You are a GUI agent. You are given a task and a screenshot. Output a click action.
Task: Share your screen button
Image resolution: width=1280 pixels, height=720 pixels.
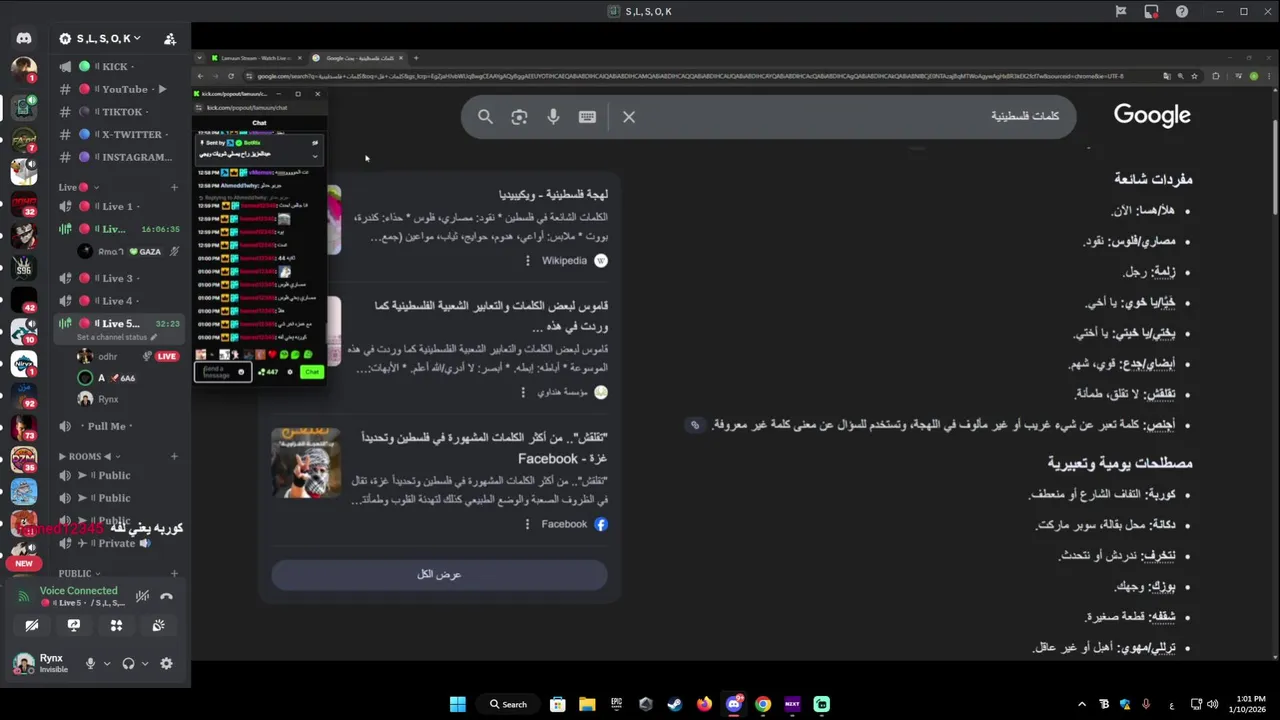point(74,625)
